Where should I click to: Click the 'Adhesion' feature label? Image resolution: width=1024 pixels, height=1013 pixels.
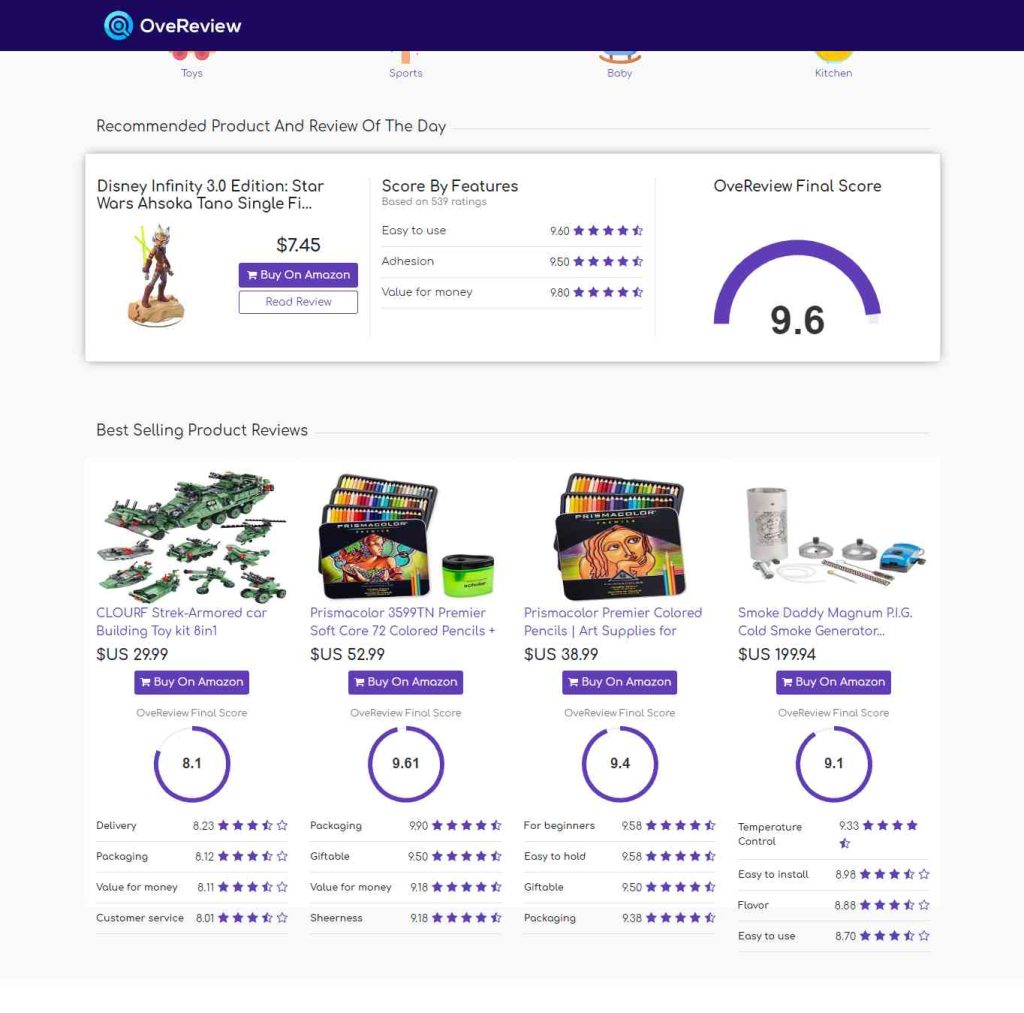[x=408, y=261]
